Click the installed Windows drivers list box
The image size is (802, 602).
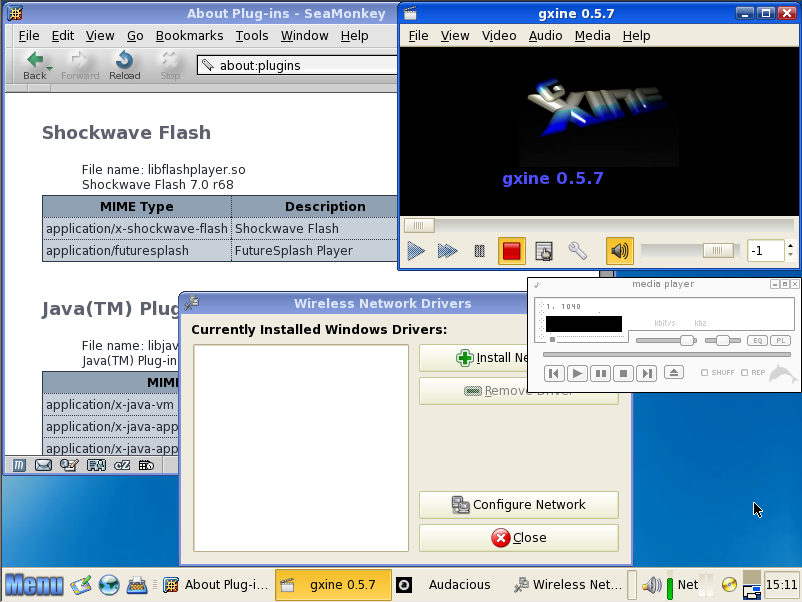[301, 448]
